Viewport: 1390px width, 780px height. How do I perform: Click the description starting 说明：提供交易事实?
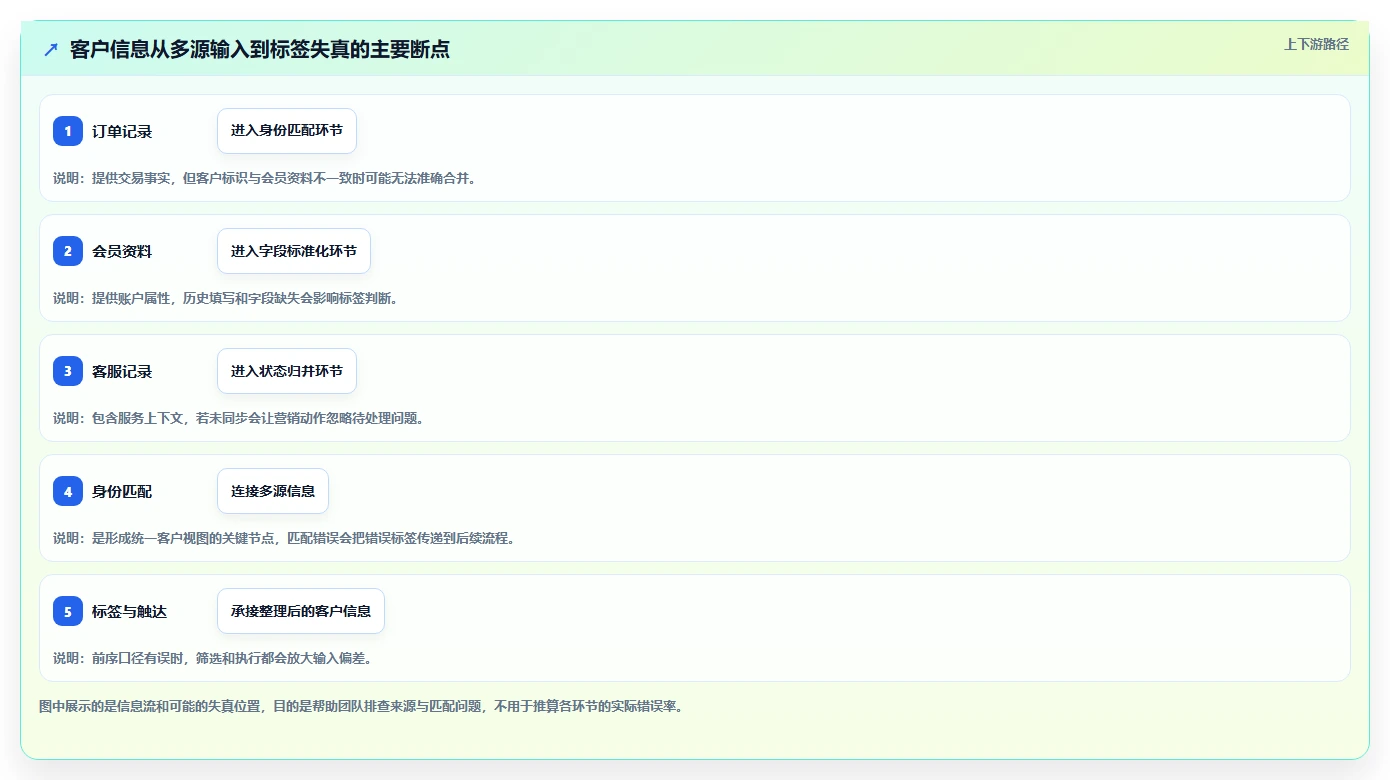(265, 178)
